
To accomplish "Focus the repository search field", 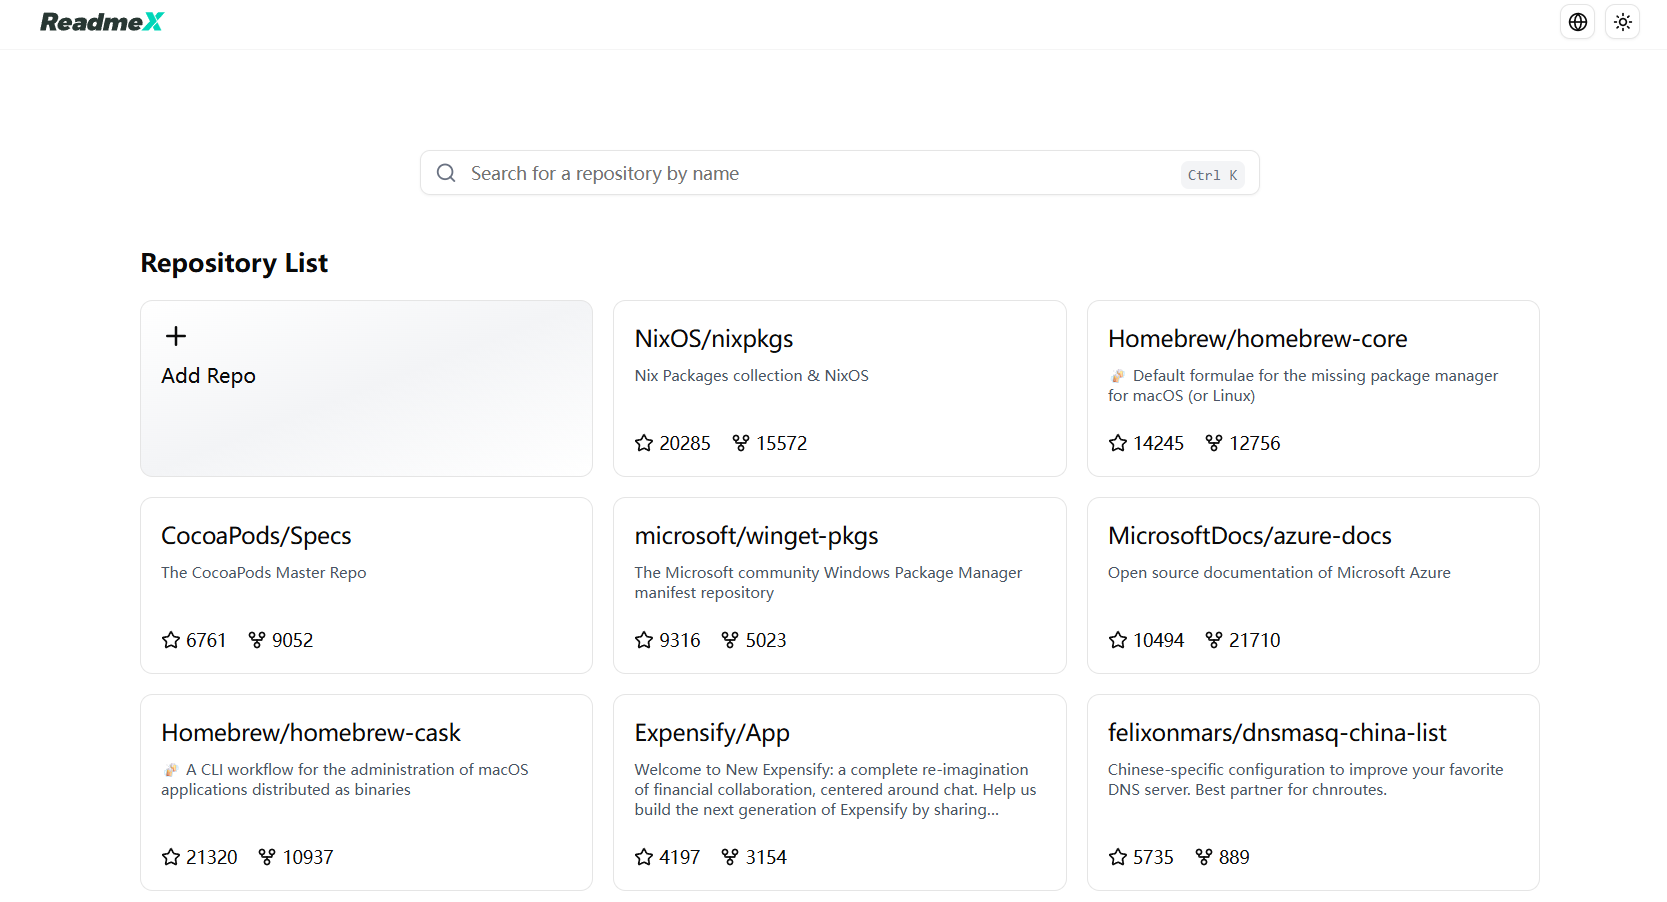I will 839,173.
